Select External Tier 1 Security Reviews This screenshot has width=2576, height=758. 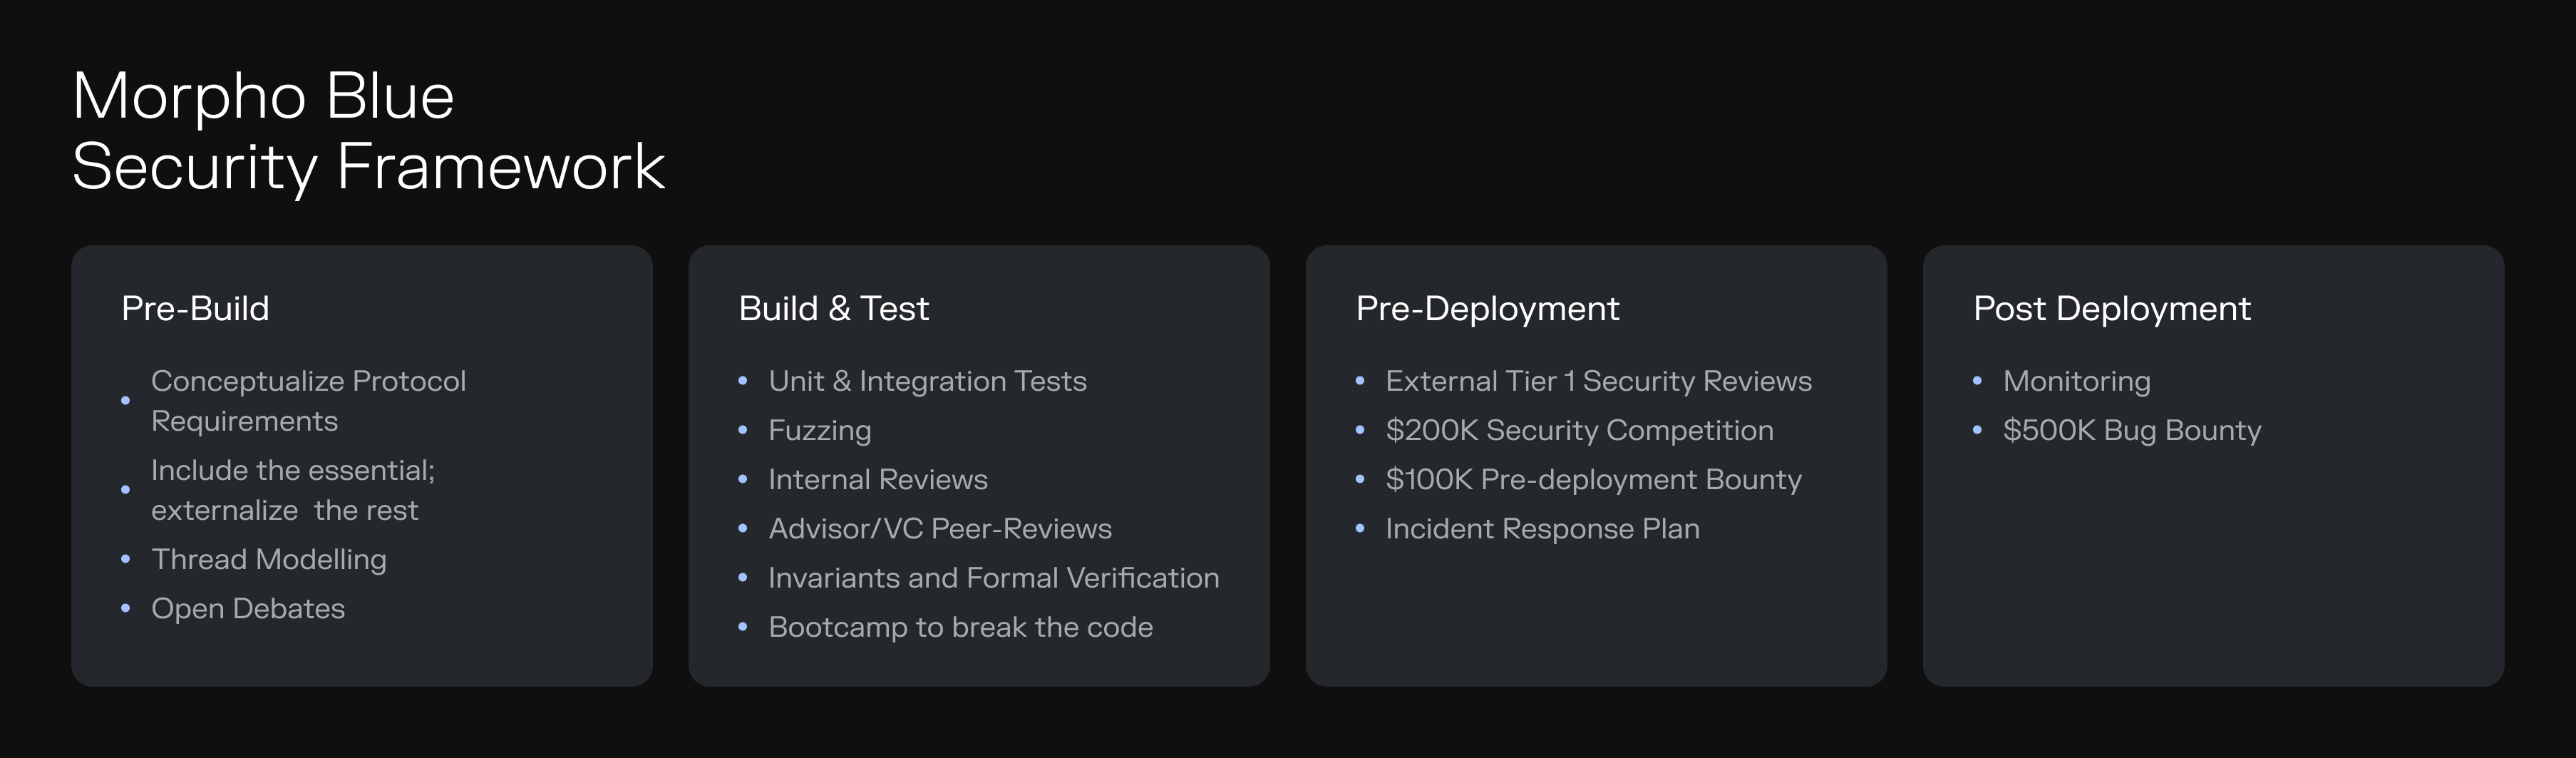[x=1598, y=381]
